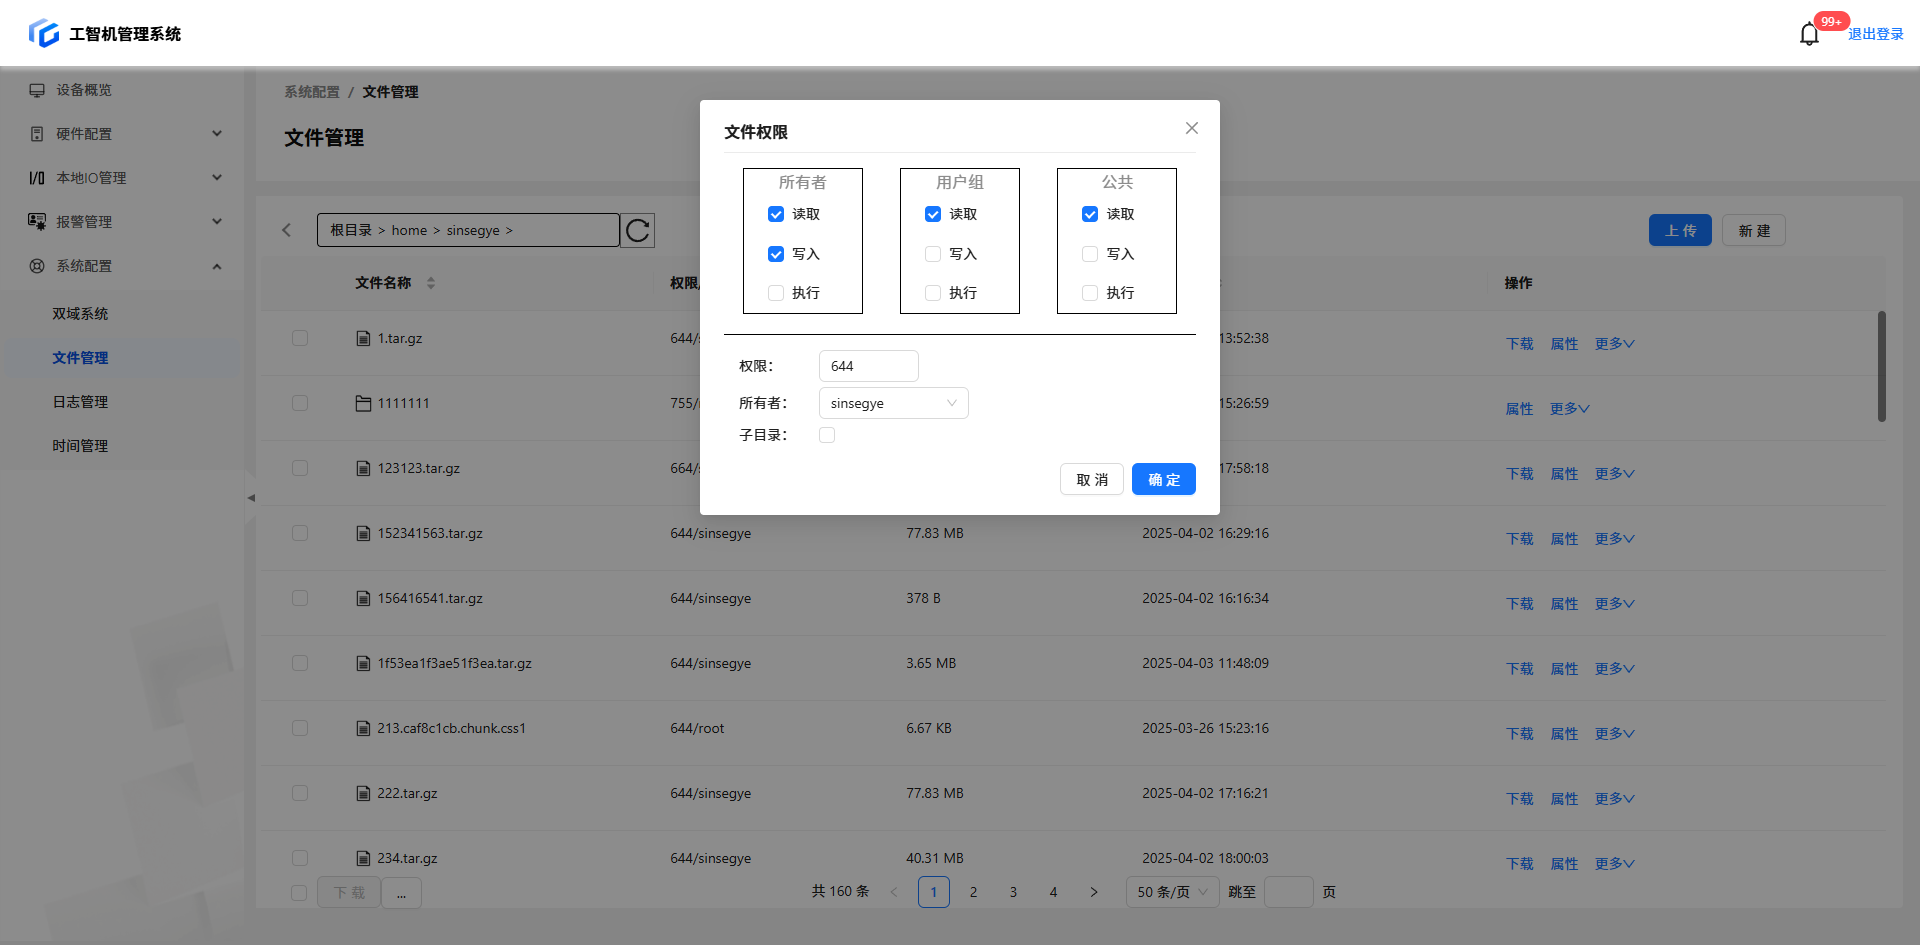Check 写入 permission for 用户组
1920x945 pixels.
pyautogui.click(x=933, y=254)
